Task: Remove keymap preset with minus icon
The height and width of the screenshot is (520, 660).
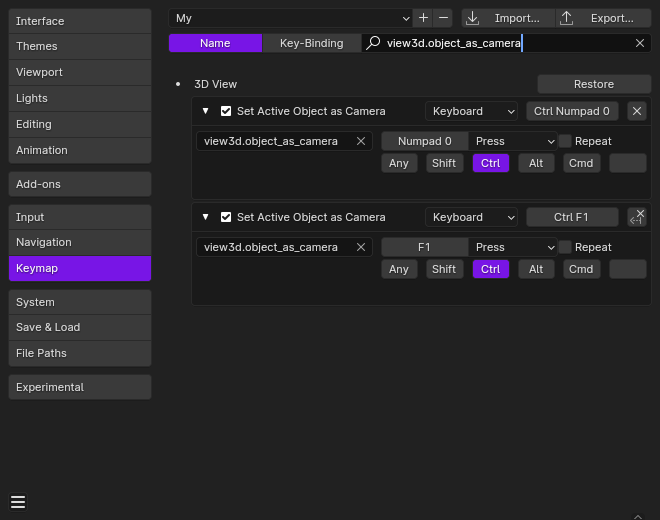Action: point(443,18)
